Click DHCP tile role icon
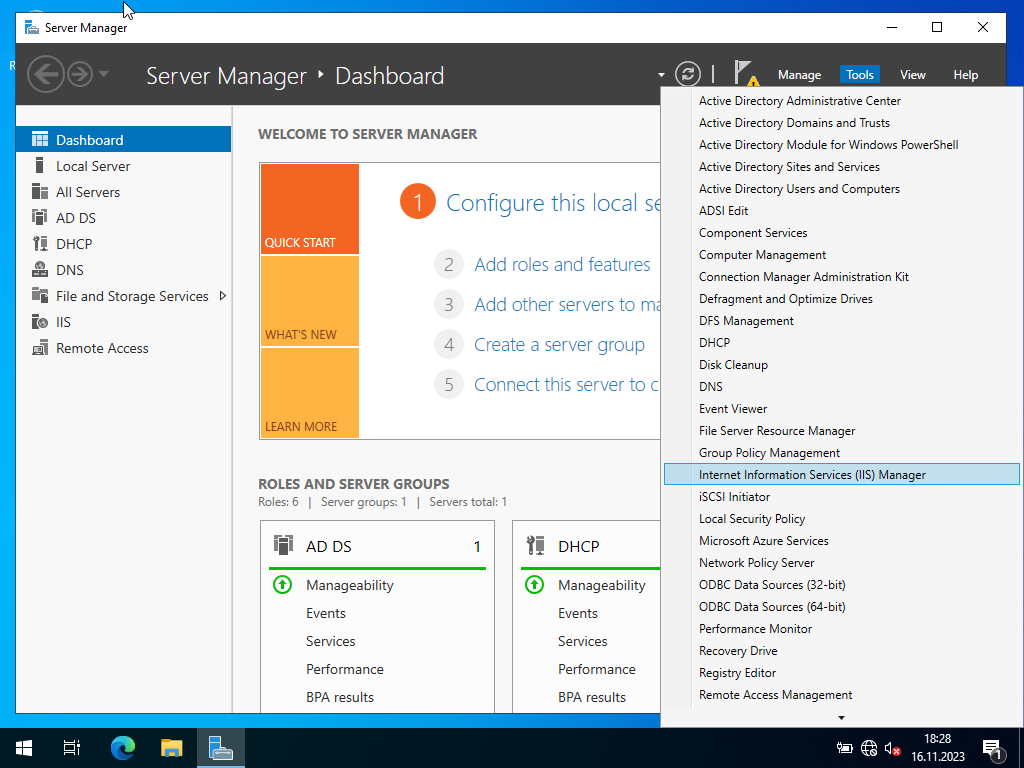This screenshot has height=768, width=1024. click(536, 545)
